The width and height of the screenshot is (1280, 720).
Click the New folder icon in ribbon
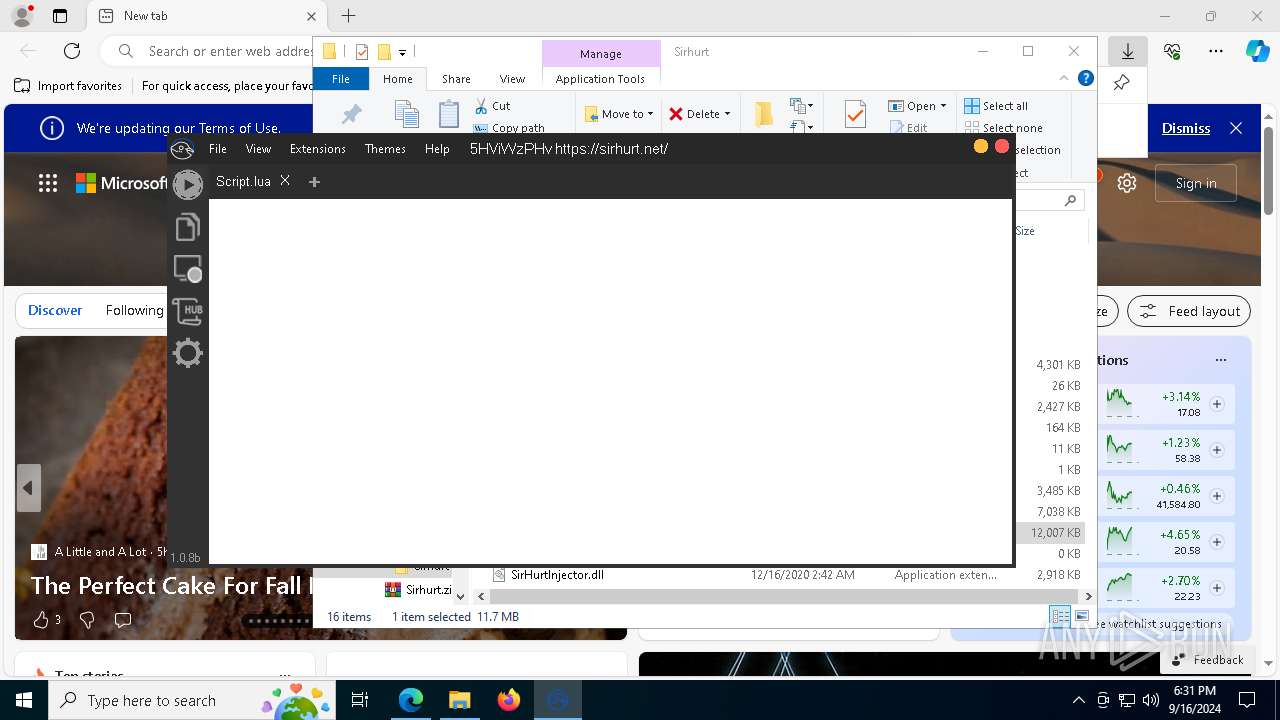[x=764, y=114]
